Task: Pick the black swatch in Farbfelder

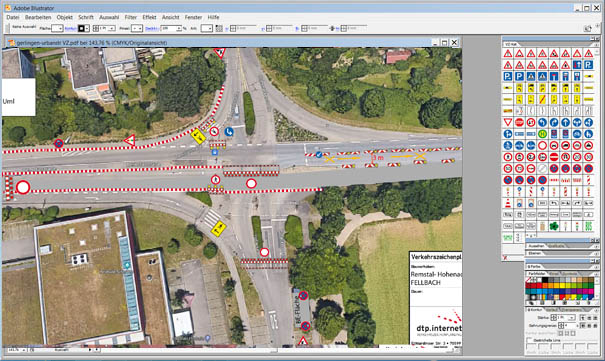Action: pos(545,280)
